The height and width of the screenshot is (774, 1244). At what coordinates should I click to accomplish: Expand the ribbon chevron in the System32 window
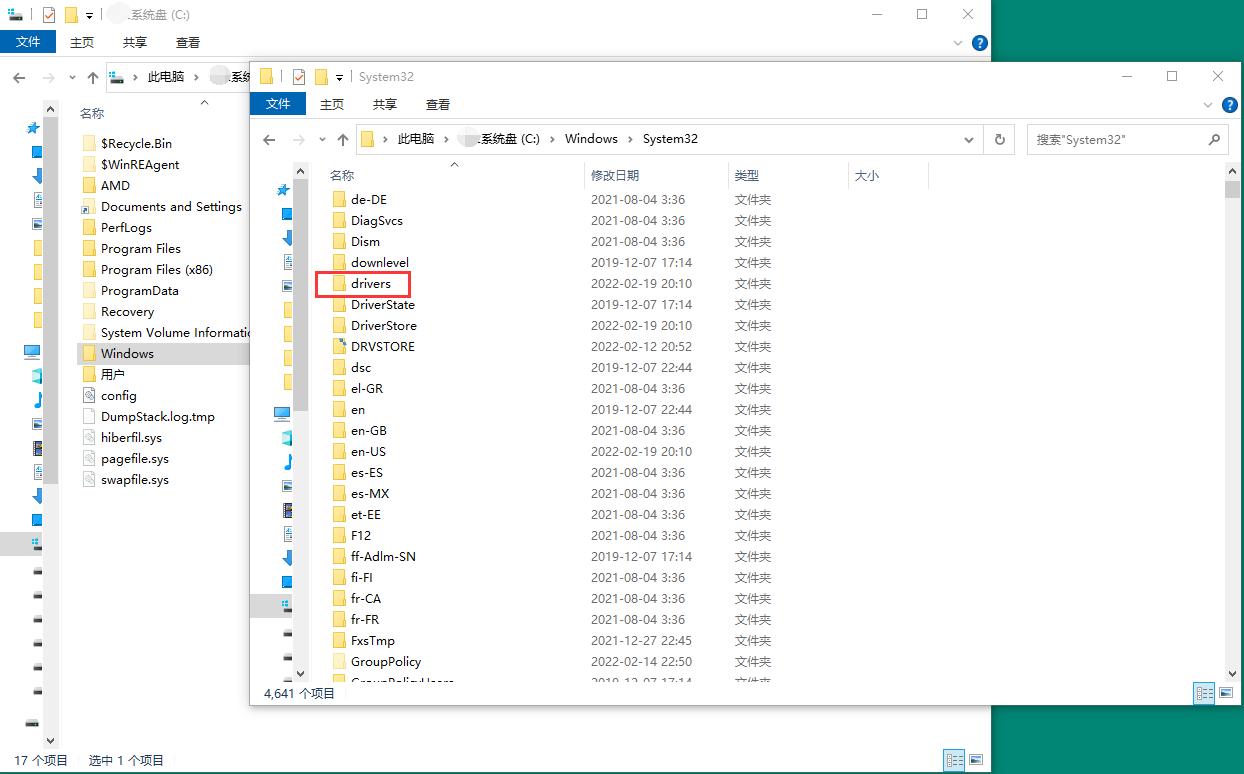coord(1208,105)
